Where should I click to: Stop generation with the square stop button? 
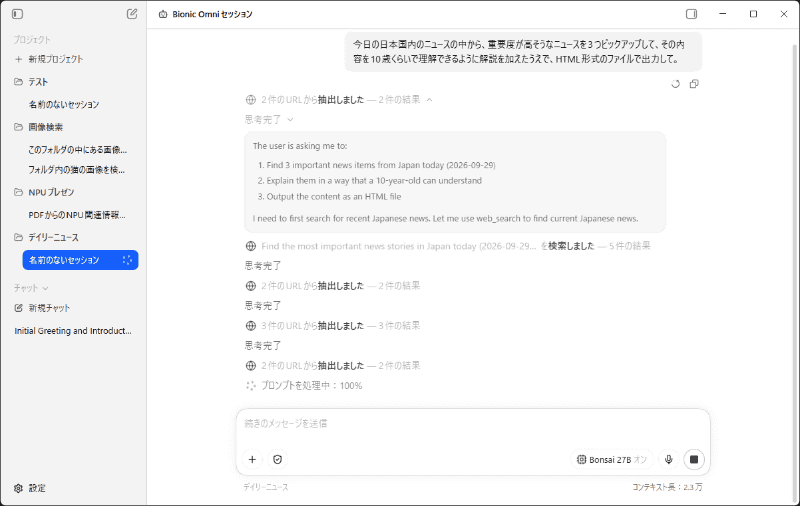[x=694, y=460]
